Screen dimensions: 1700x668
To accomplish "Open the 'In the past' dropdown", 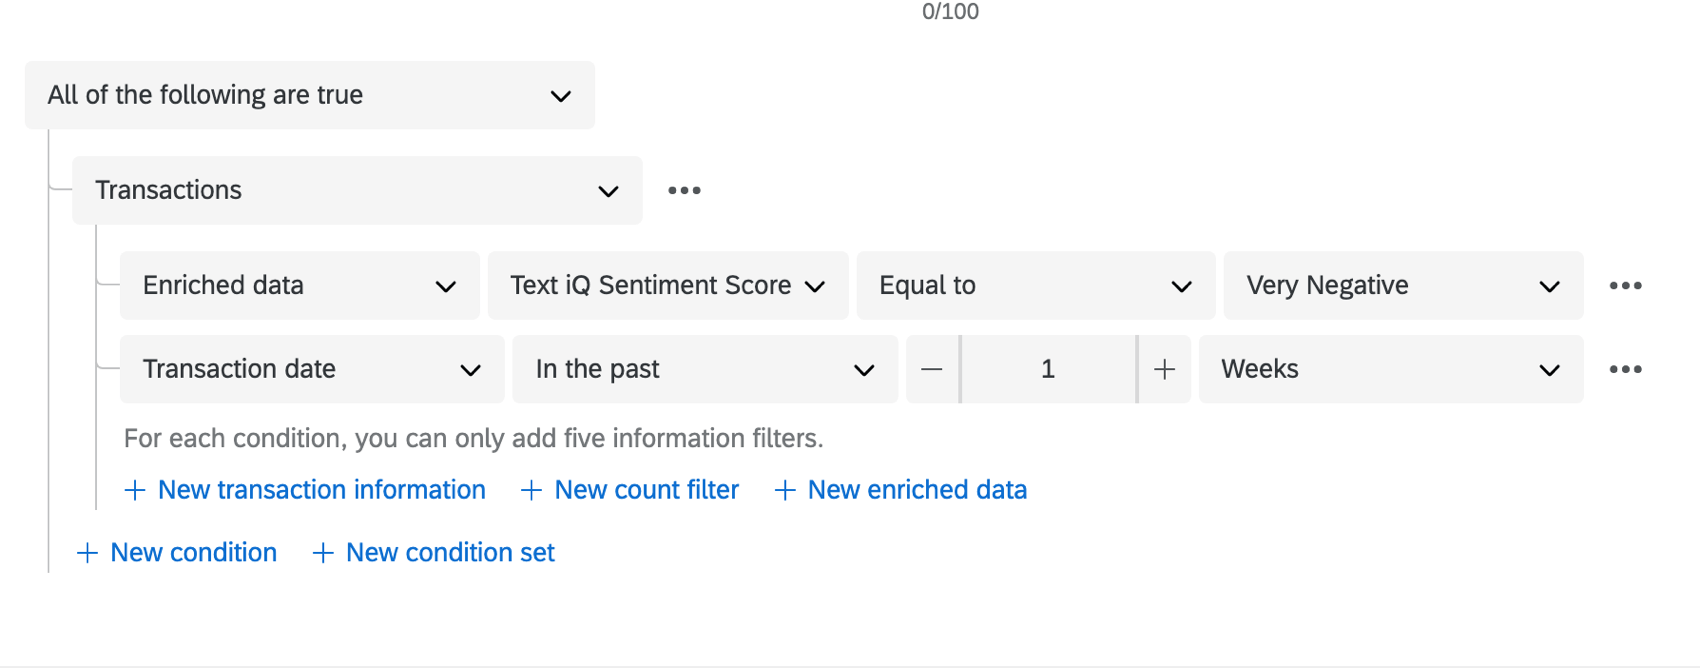I will coord(704,368).
